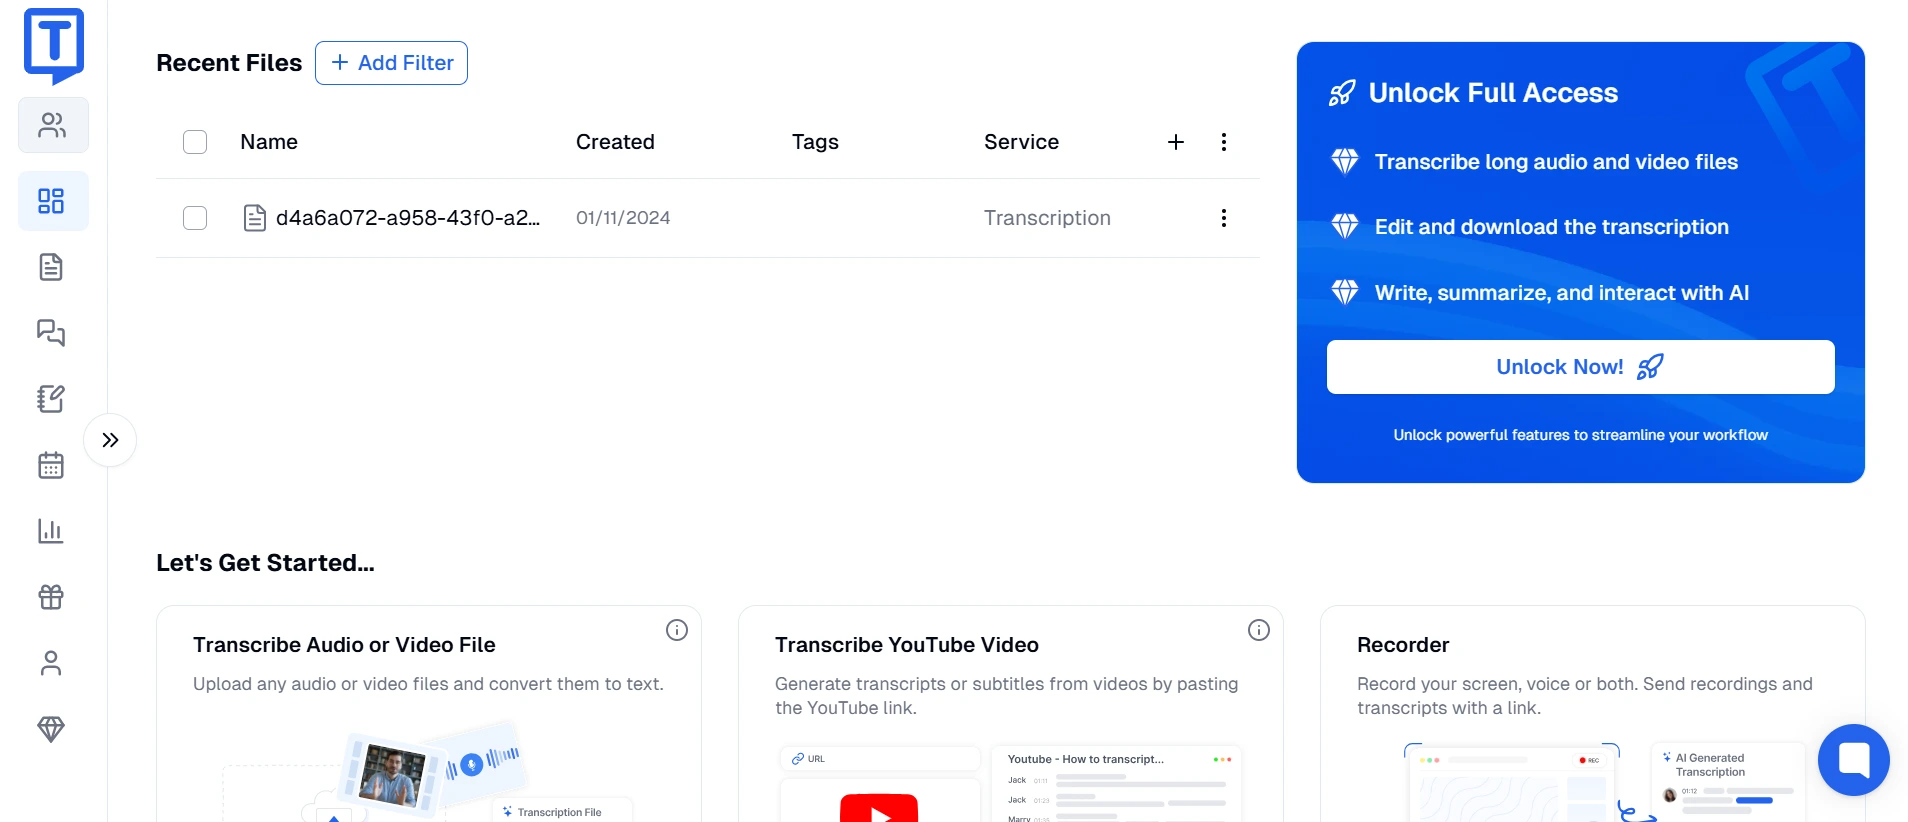
Task: Open the calendar icon in sidebar
Action: (x=51, y=465)
